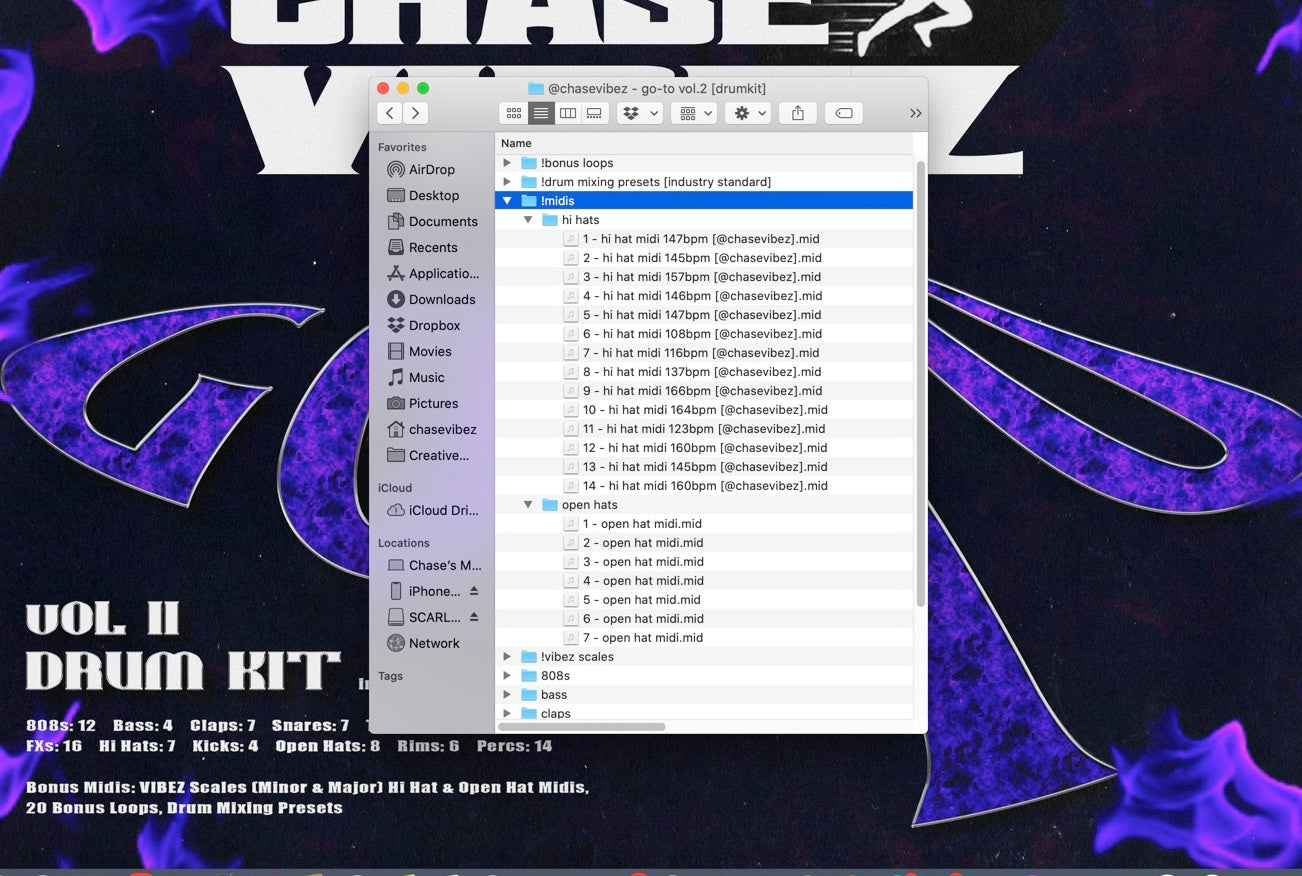Viewport: 1302px width, 876px height.
Task: Select 6 - hi hat midi 108bpm file
Action: [704, 334]
